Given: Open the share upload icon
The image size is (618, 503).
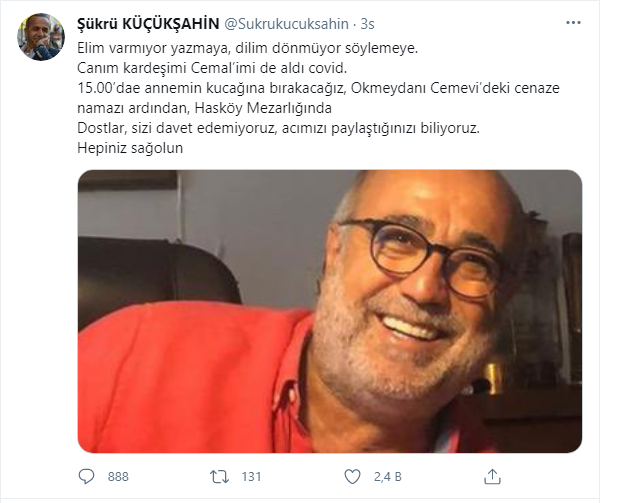Looking at the screenshot, I should (492, 476).
